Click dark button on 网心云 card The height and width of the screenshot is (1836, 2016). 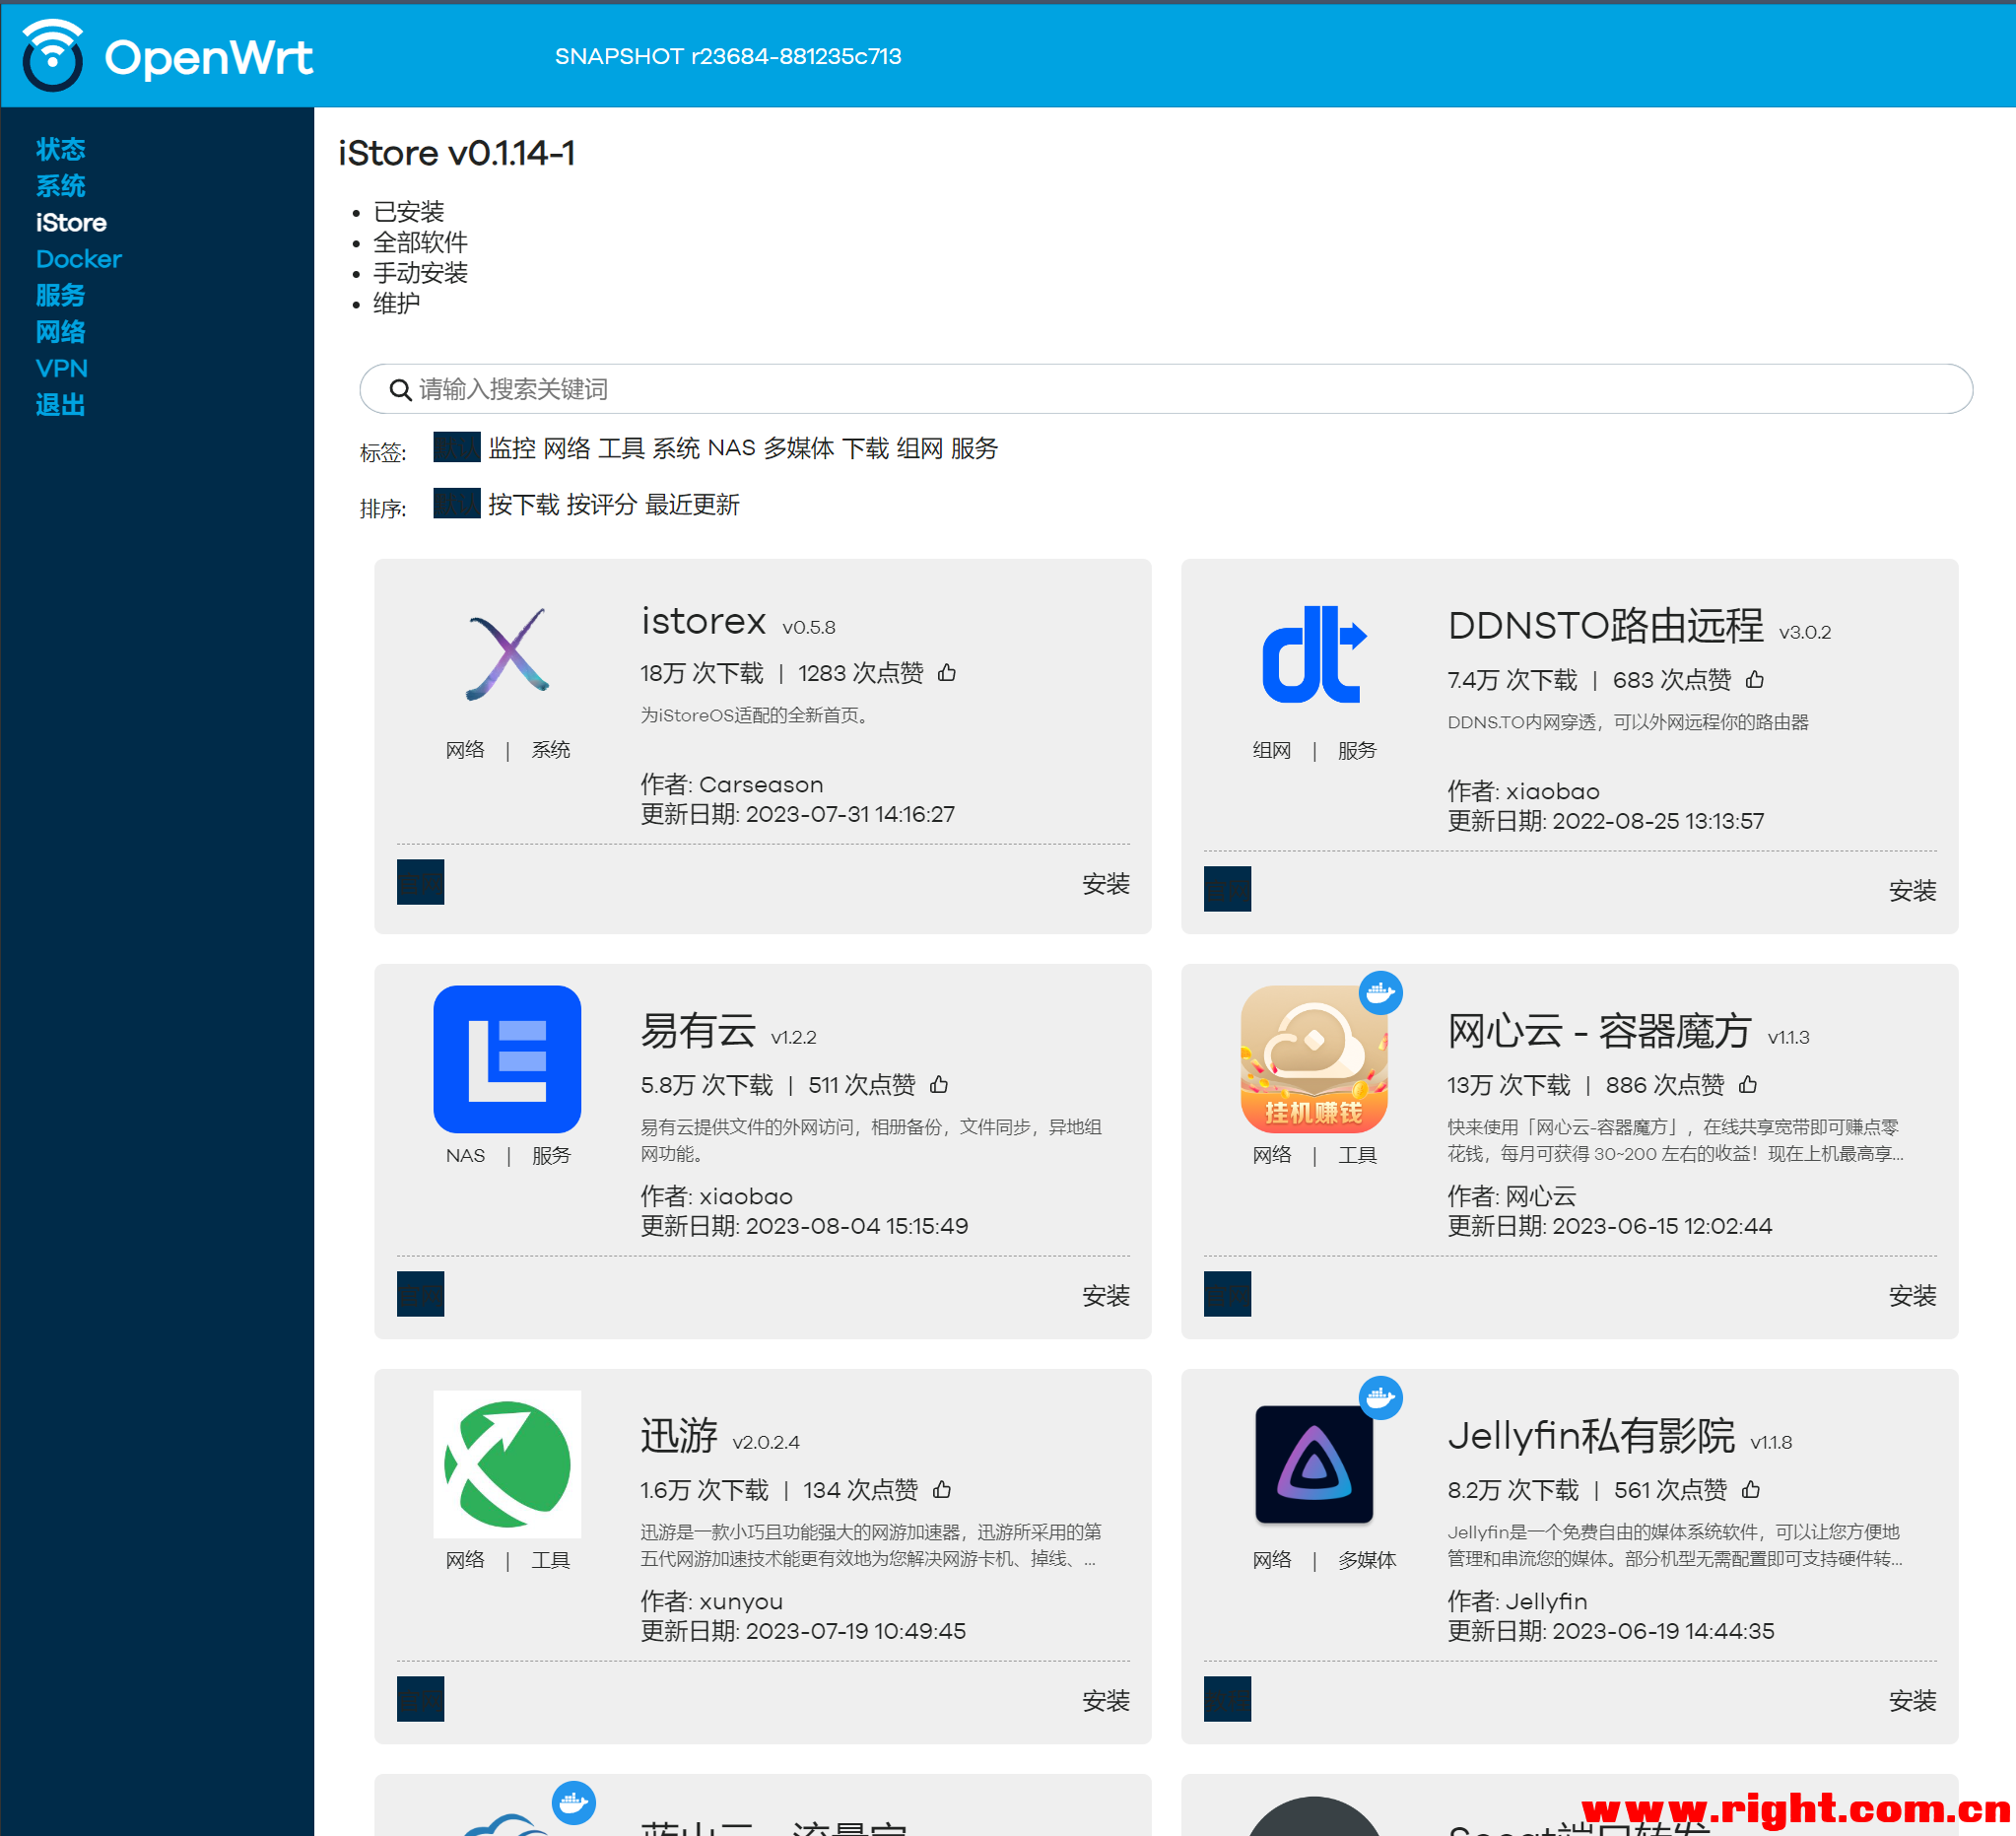1227,1294
